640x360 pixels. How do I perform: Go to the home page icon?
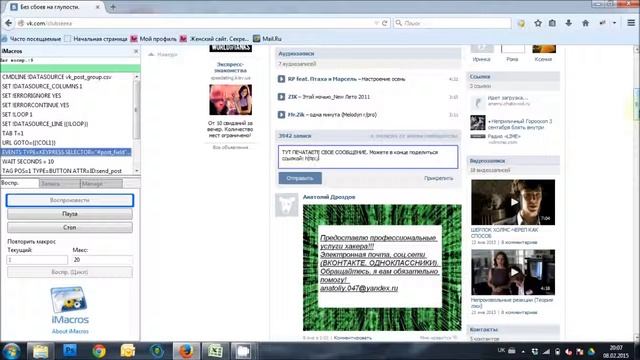pos(585,23)
